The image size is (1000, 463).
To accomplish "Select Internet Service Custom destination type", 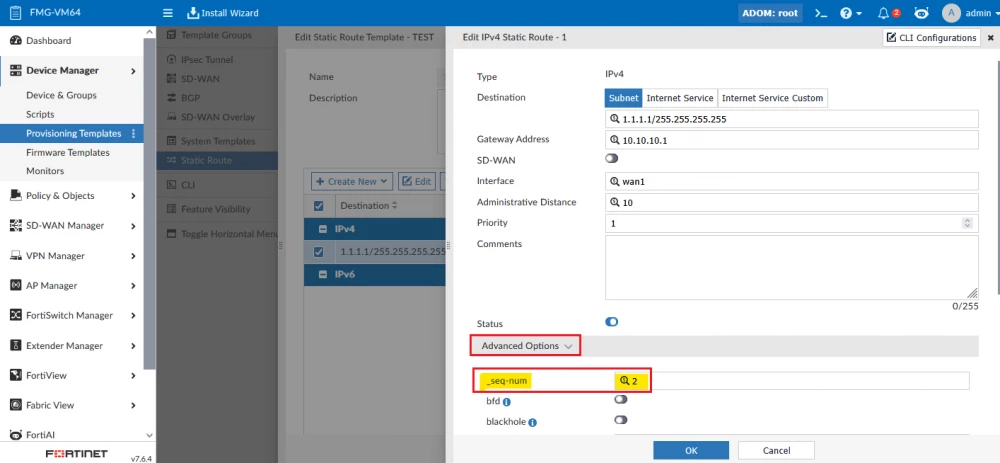I will (x=772, y=98).
